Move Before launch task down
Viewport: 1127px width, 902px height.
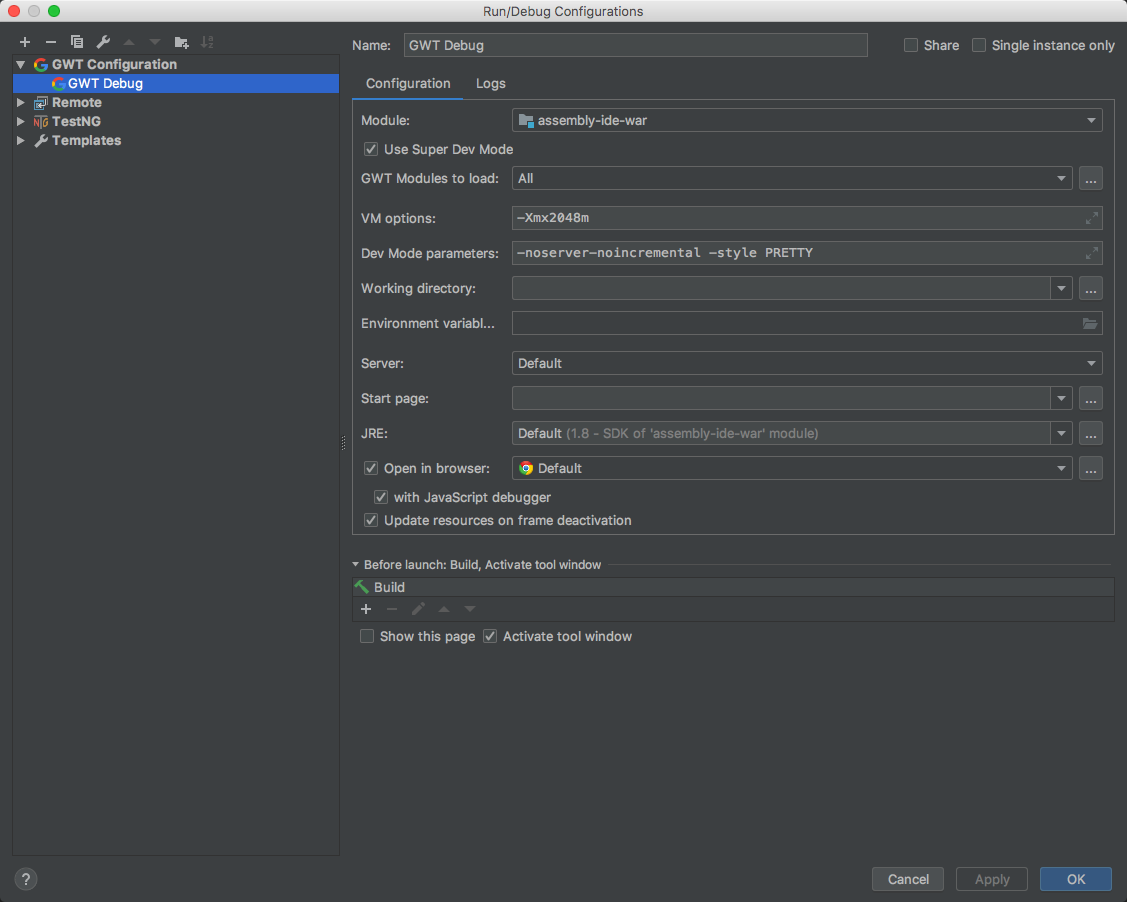point(470,609)
